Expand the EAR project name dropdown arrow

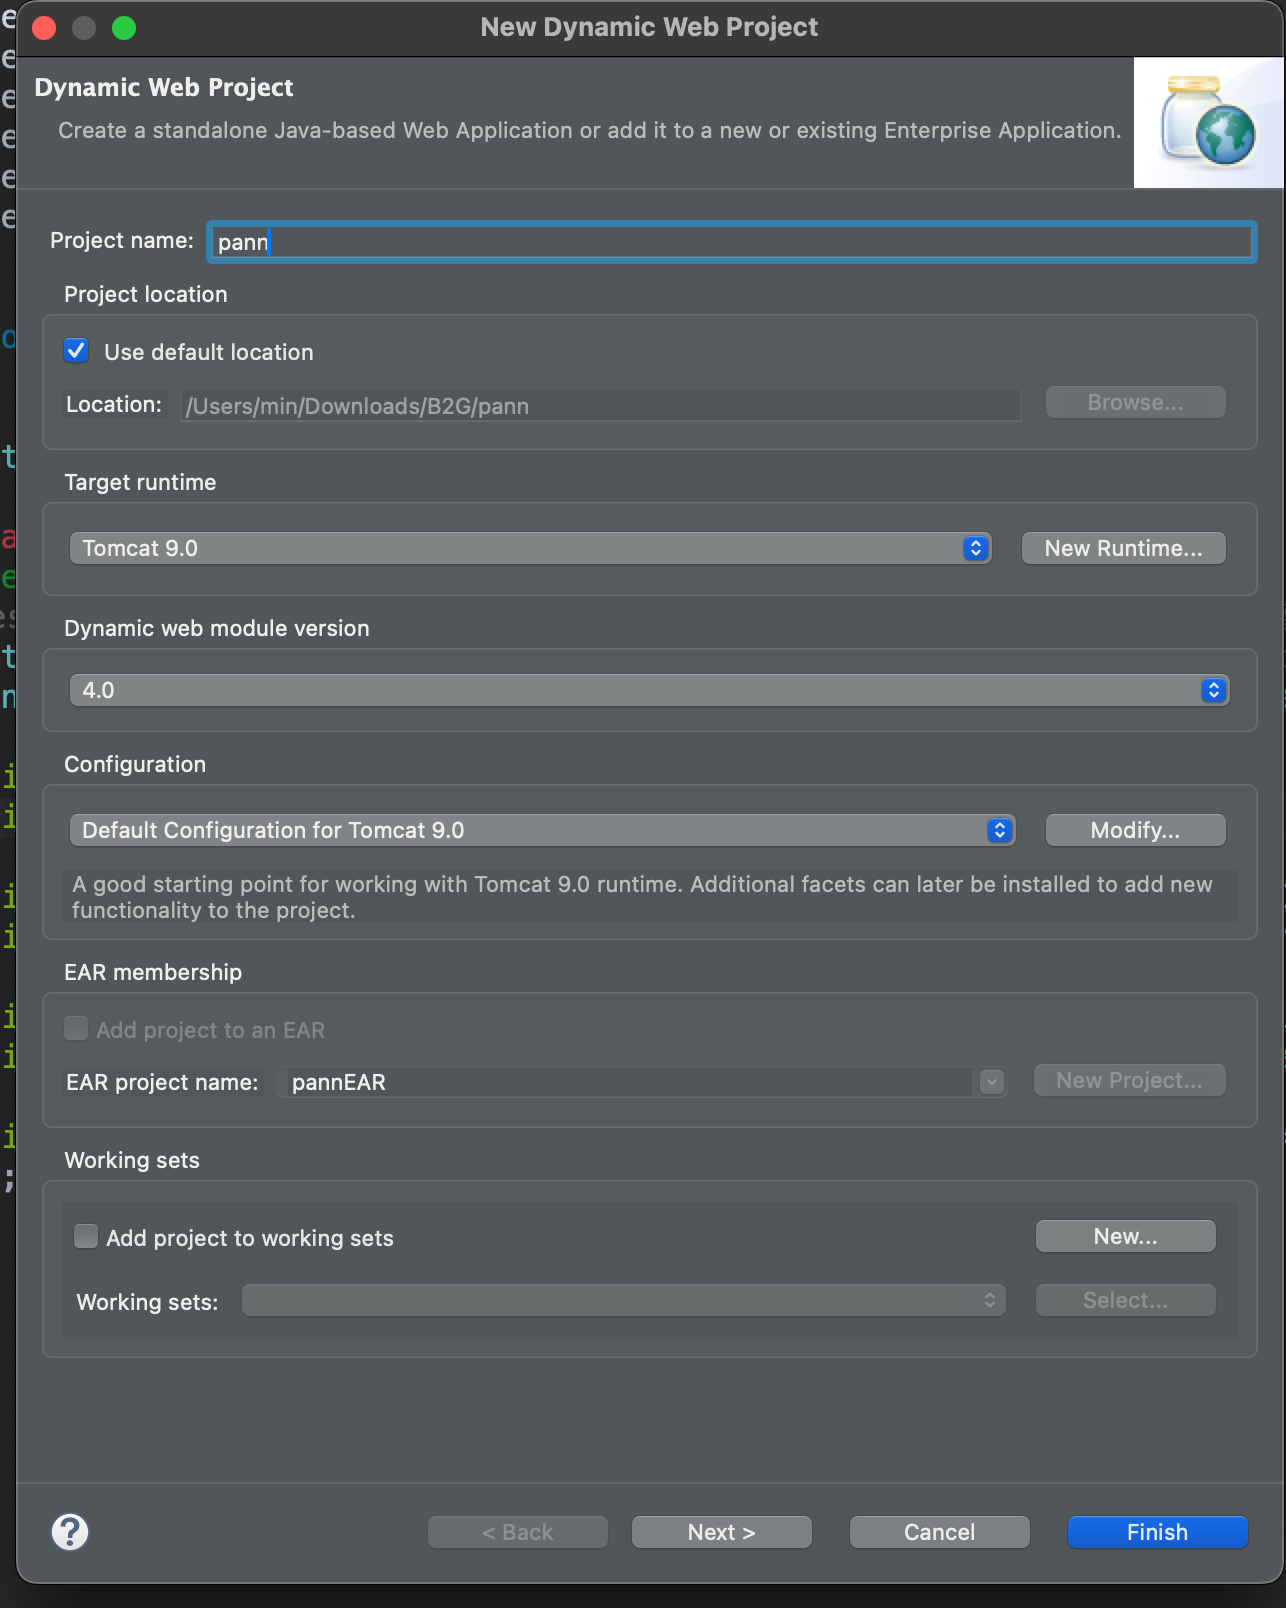click(x=992, y=1081)
